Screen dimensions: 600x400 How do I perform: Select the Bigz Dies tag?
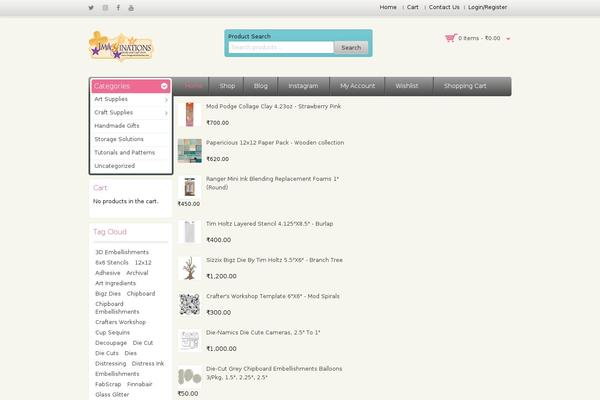(x=108, y=294)
